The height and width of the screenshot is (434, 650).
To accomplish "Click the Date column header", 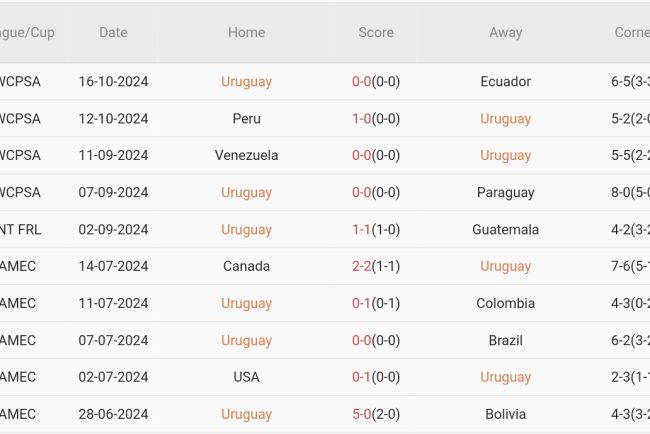I will point(113,32).
